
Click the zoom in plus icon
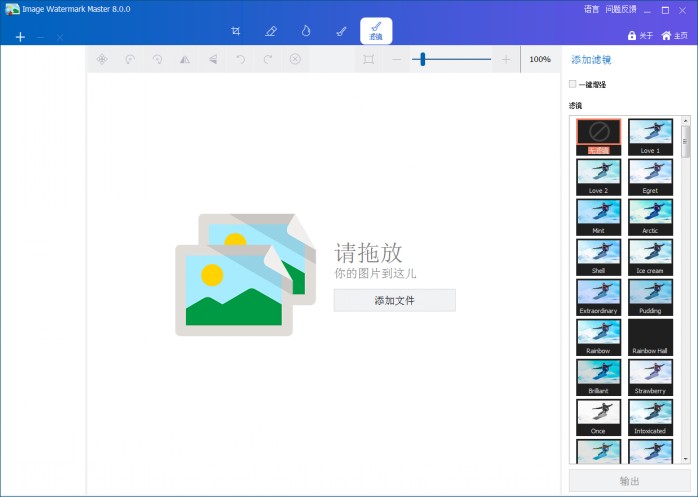(506, 60)
